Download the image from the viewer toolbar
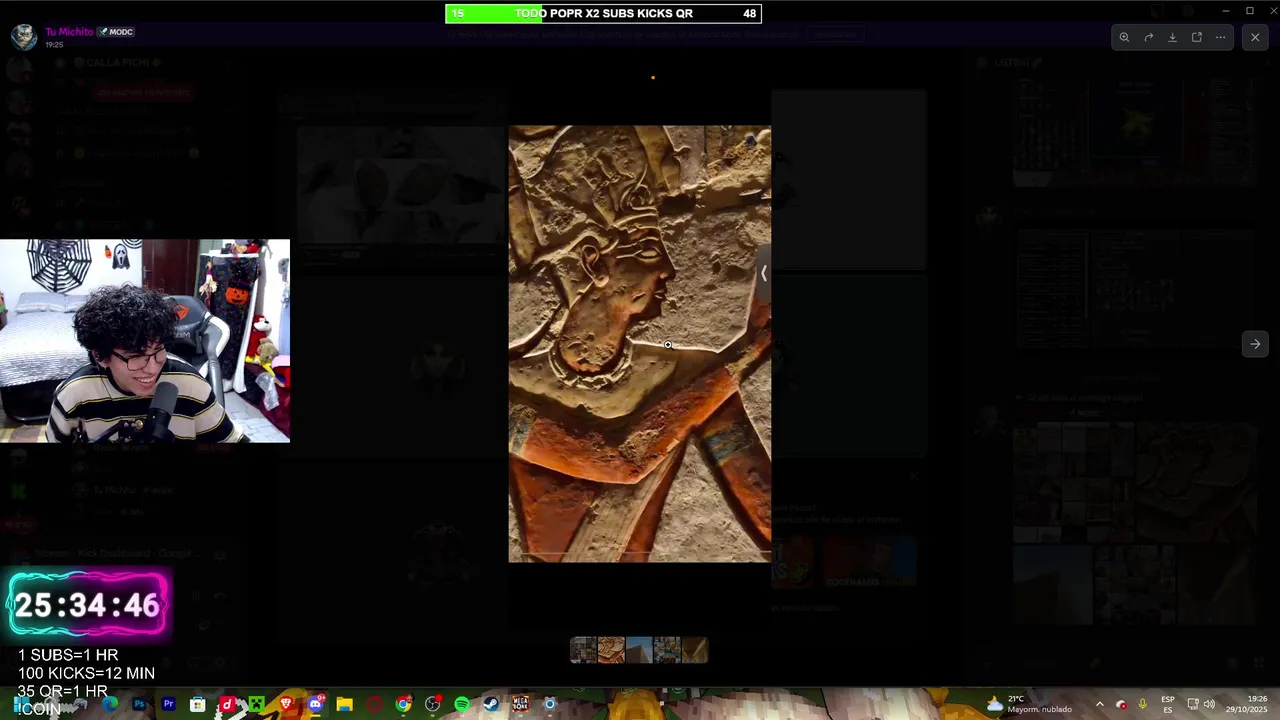This screenshot has height=720, width=1280. click(x=1172, y=37)
